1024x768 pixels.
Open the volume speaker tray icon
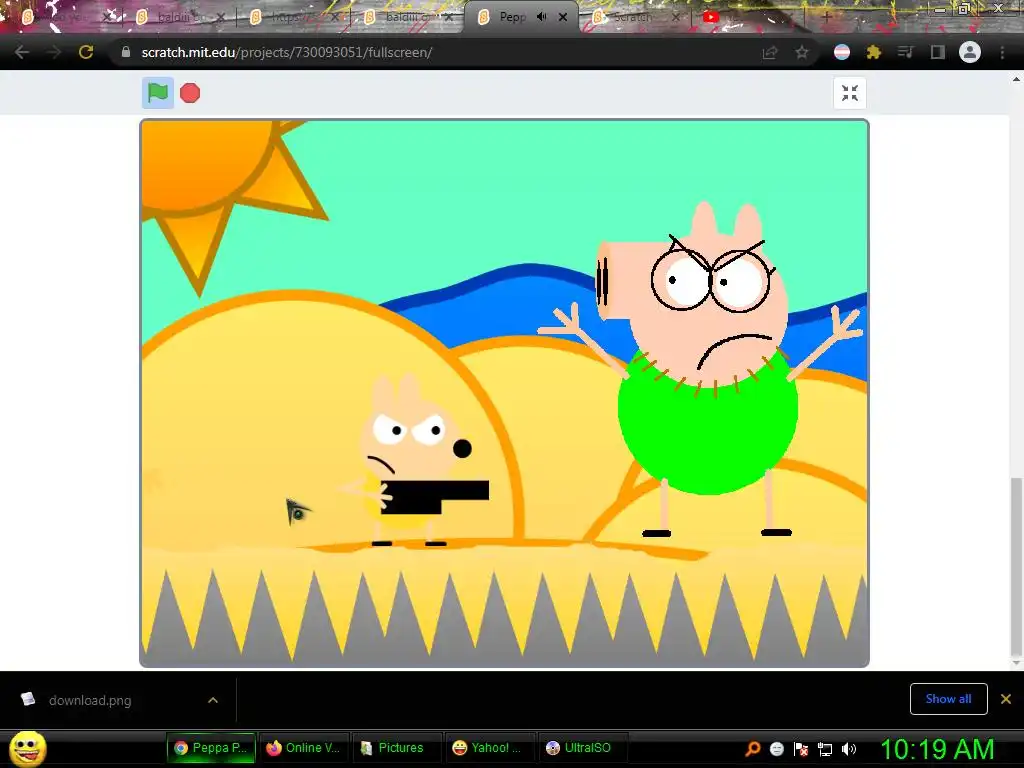pyautogui.click(x=849, y=748)
